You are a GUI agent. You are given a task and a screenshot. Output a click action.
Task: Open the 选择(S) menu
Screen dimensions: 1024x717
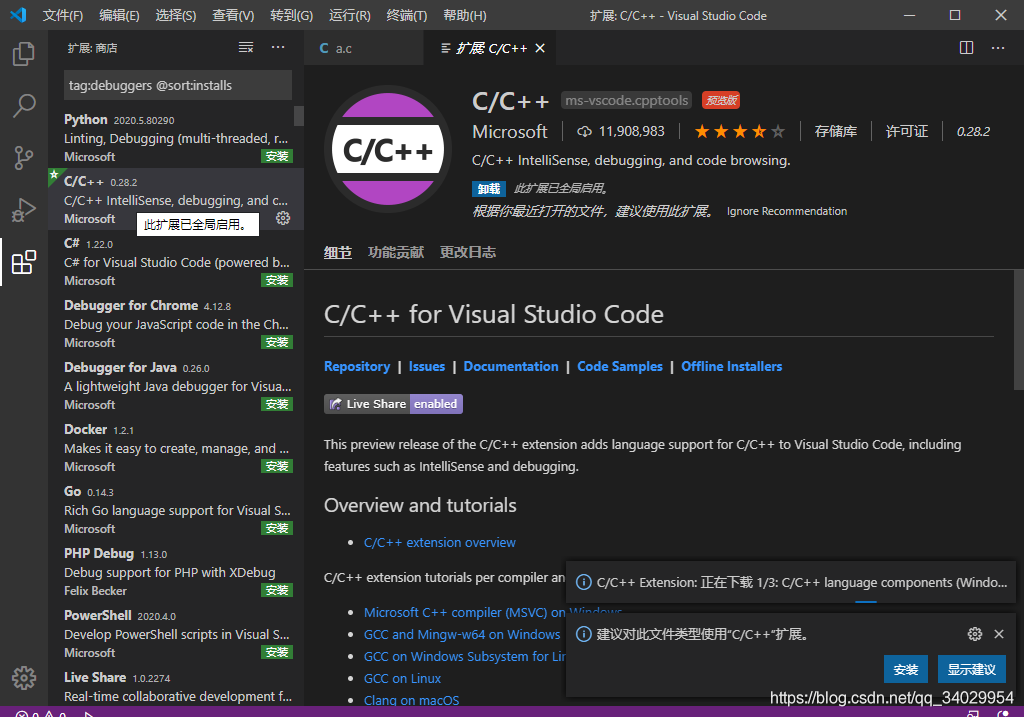[x=176, y=16]
